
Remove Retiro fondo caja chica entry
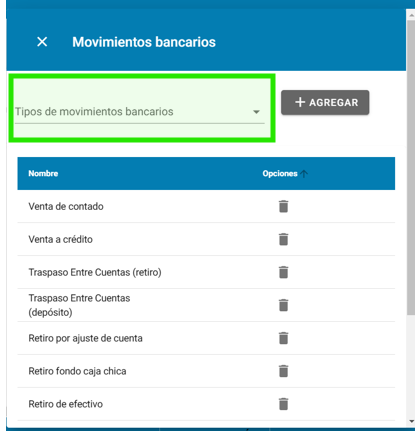(x=283, y=371)
